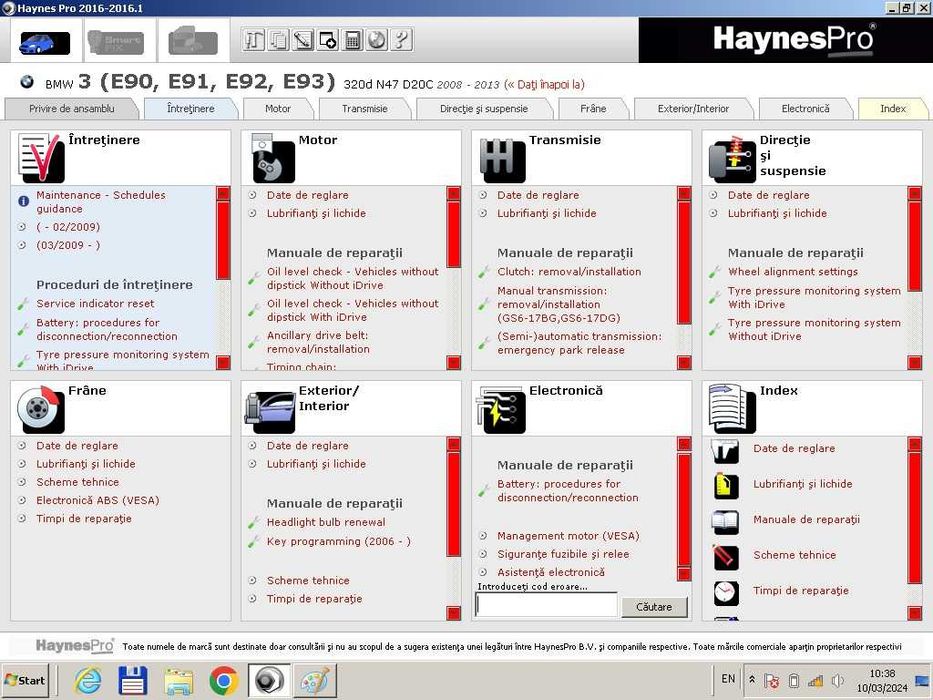Open Clutch: removal/installation manual

point(569,271)
